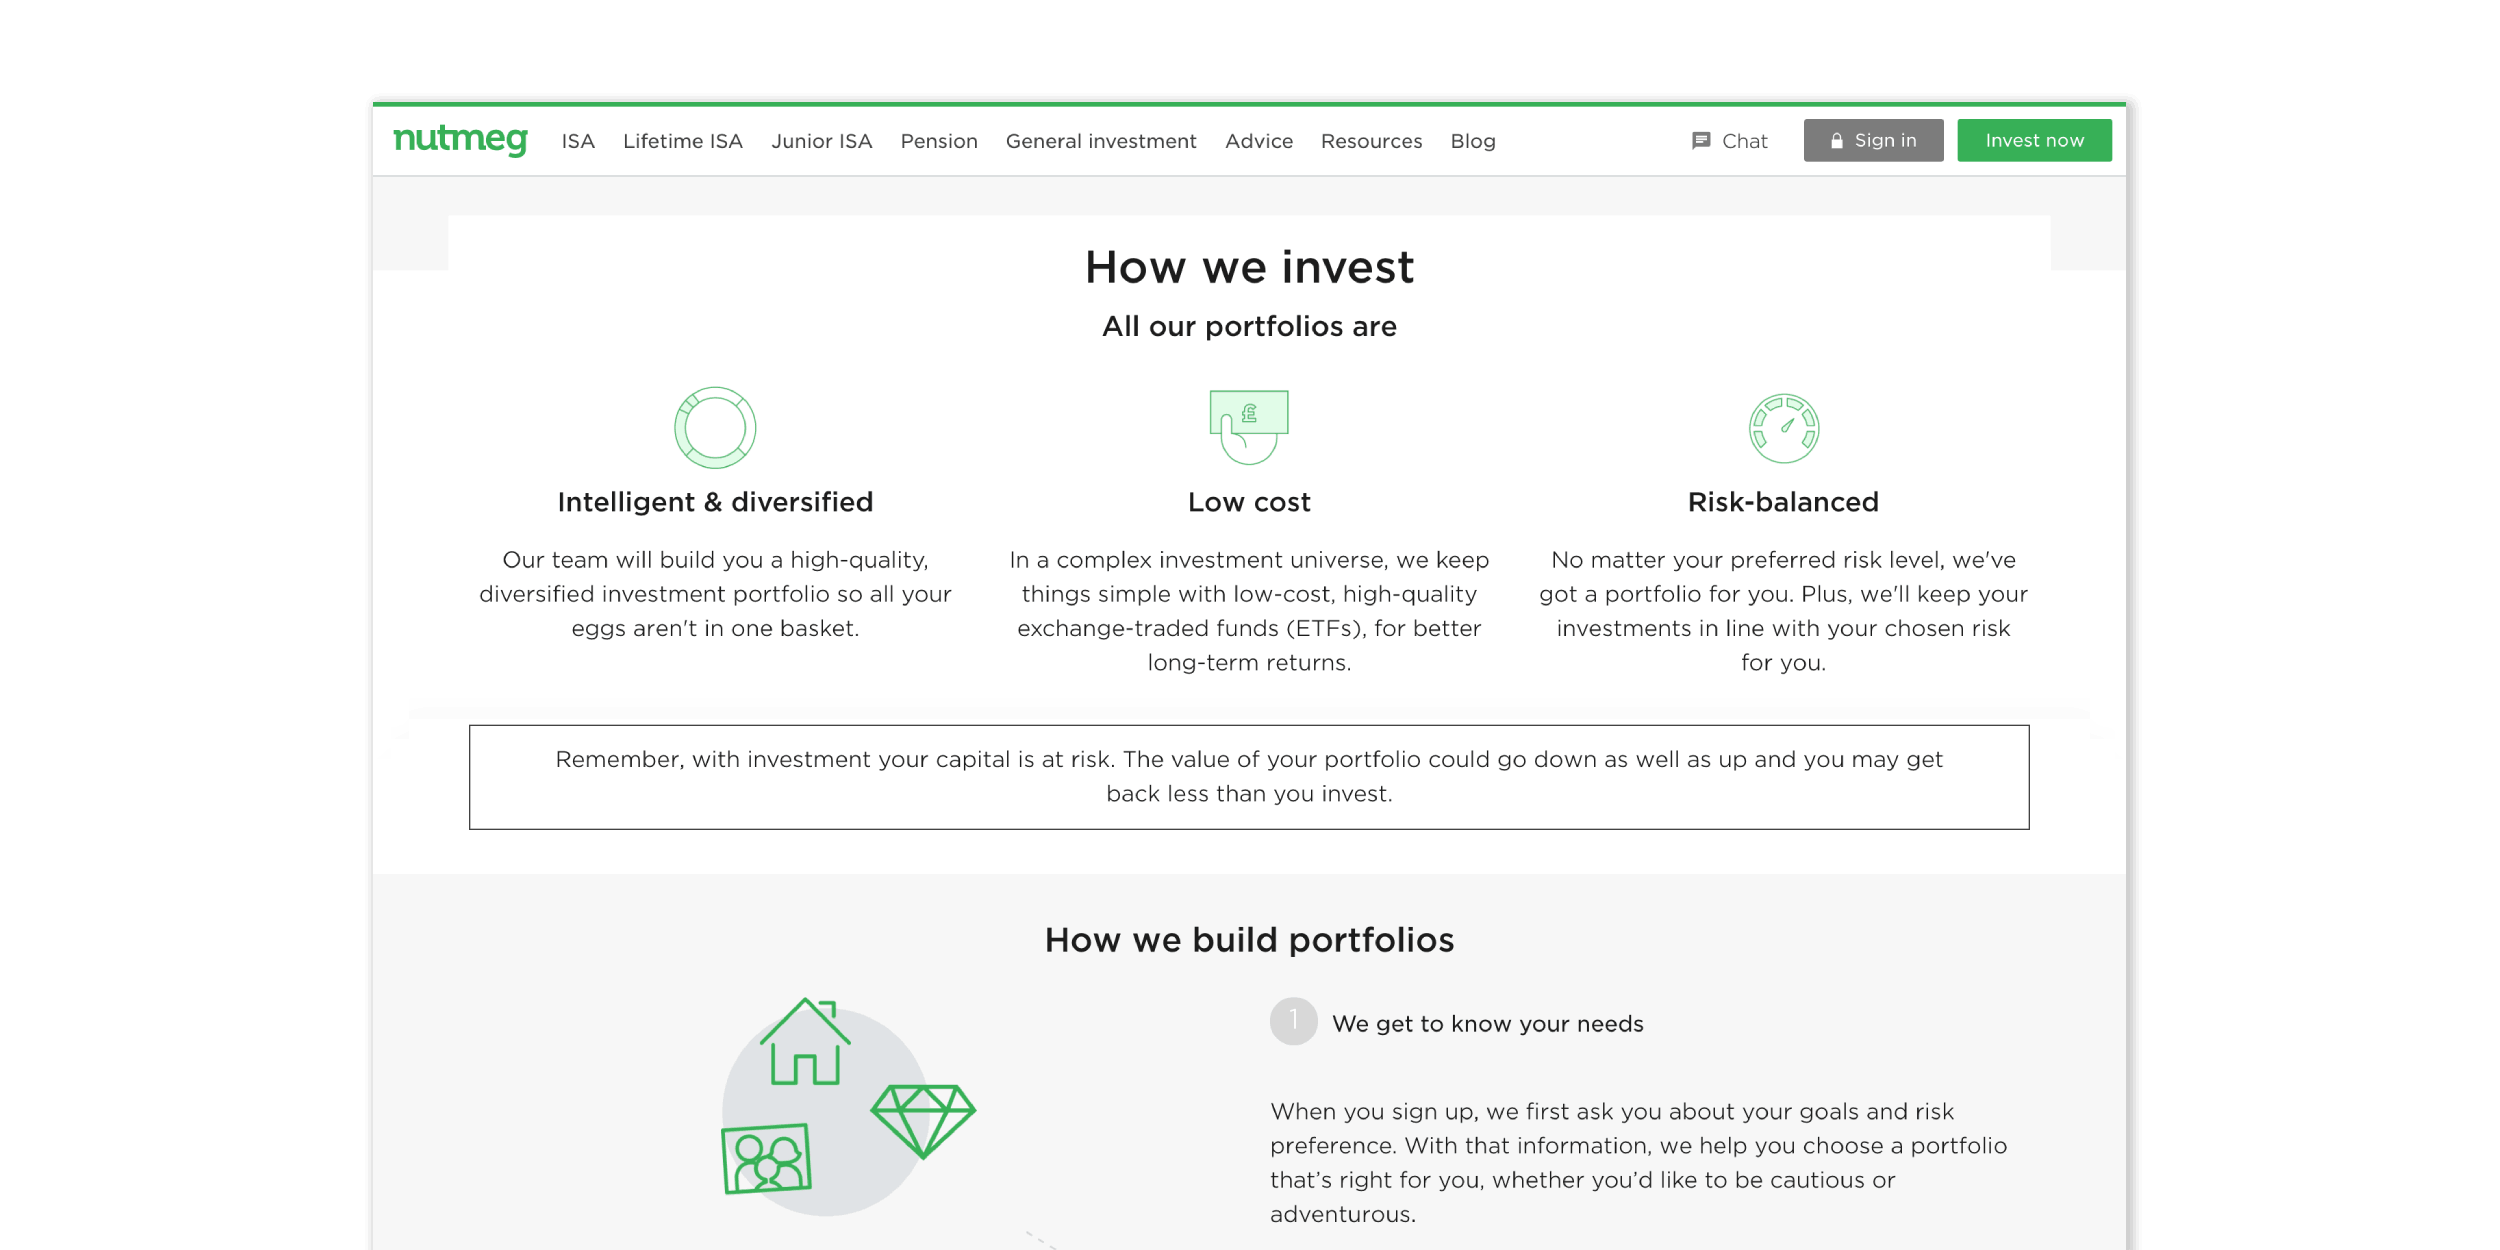Click the We get to know your needs heading
The width and height of the screenshot is (2500, 1250).
pos(1487,1024)
